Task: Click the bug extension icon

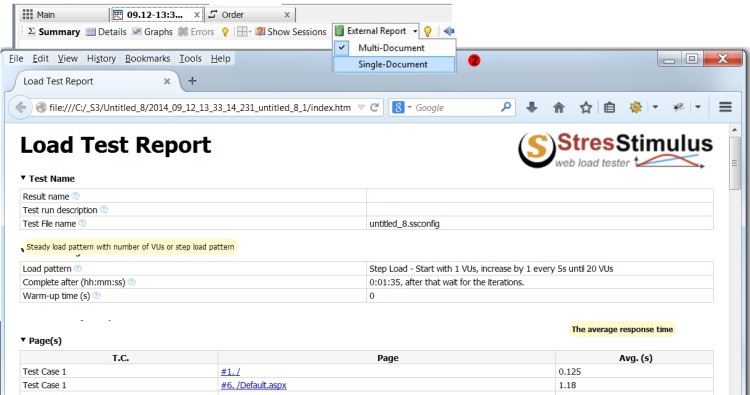Action: coord(679,107)
